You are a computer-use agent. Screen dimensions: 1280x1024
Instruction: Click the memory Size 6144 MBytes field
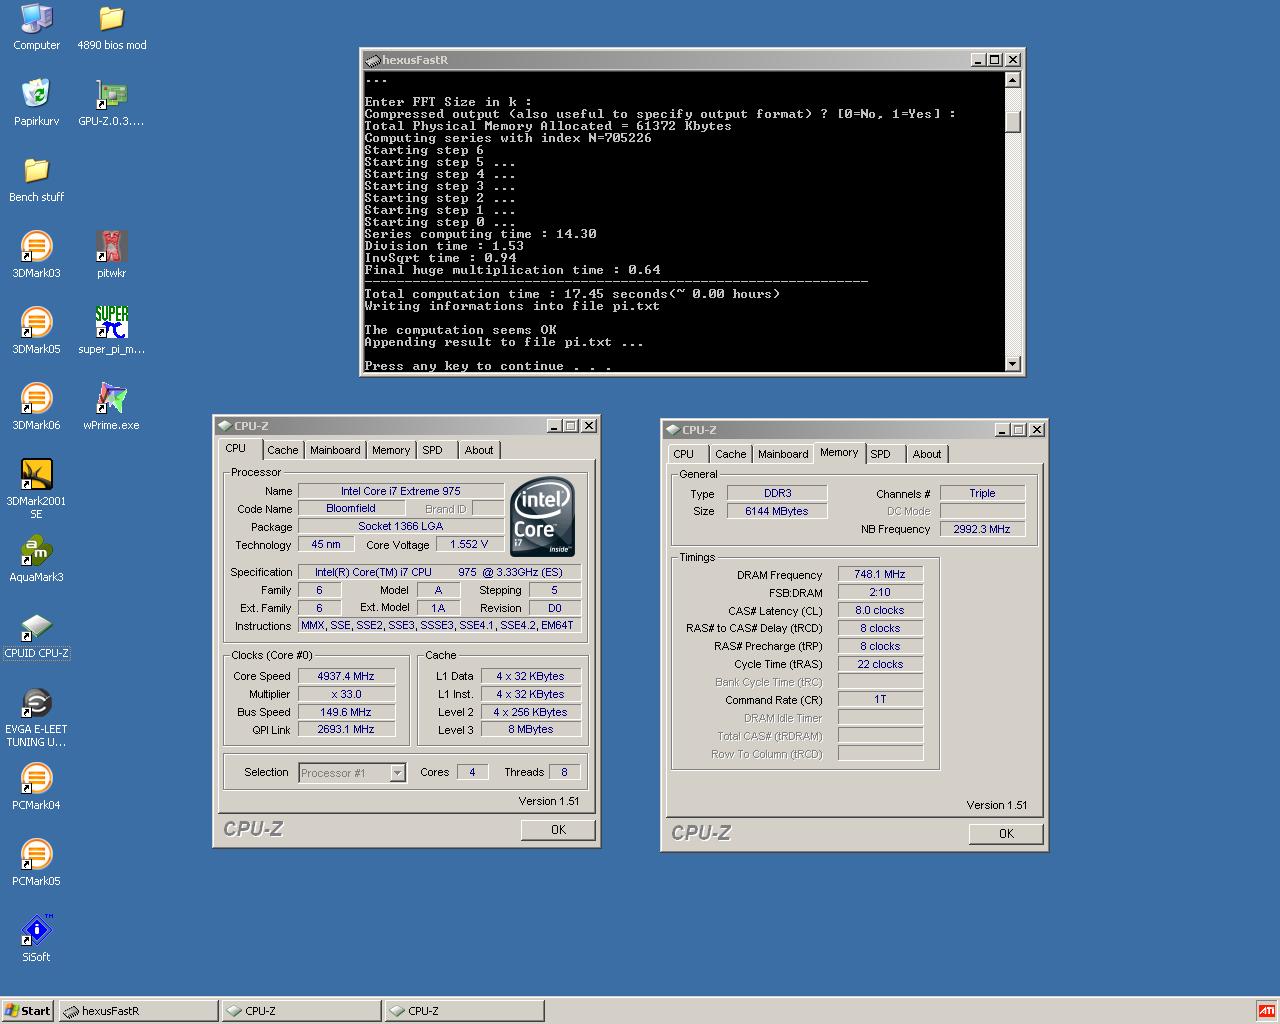coord(777,511)
